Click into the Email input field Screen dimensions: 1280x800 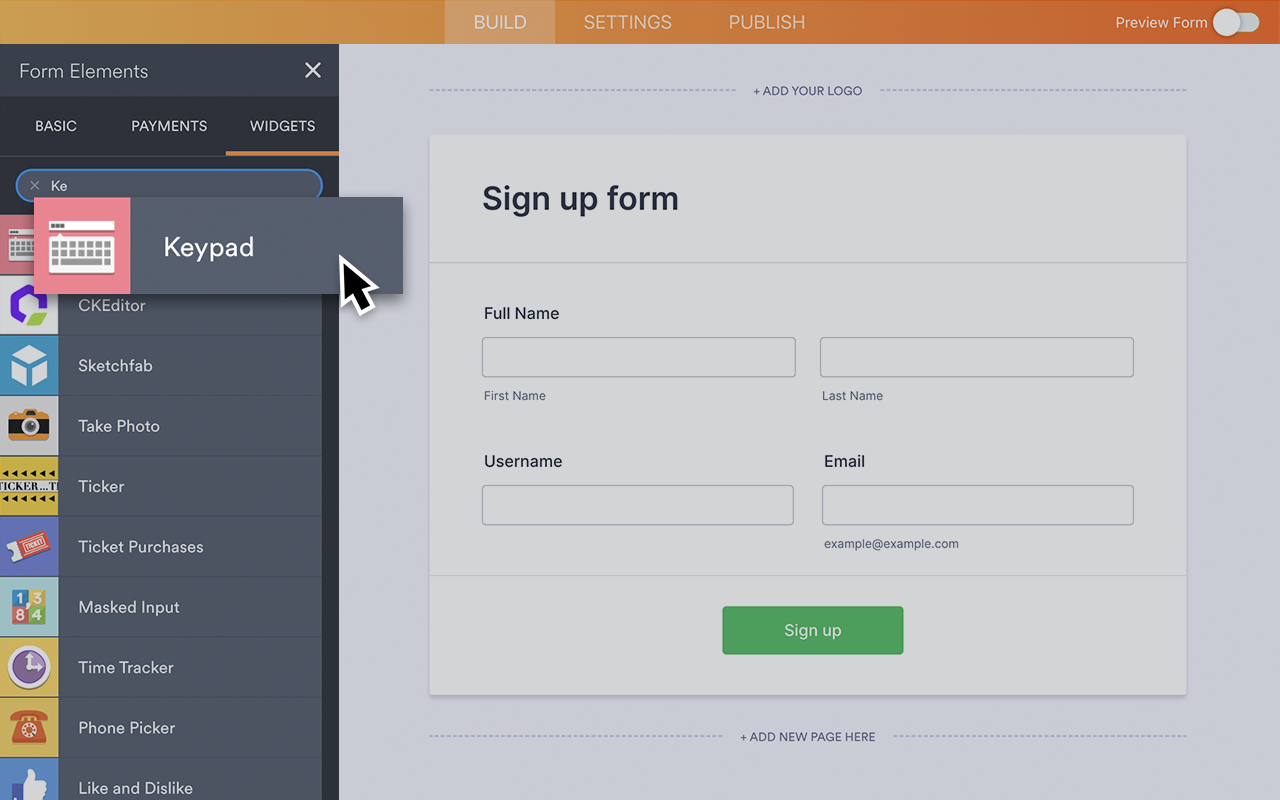(x=977, y=505)
